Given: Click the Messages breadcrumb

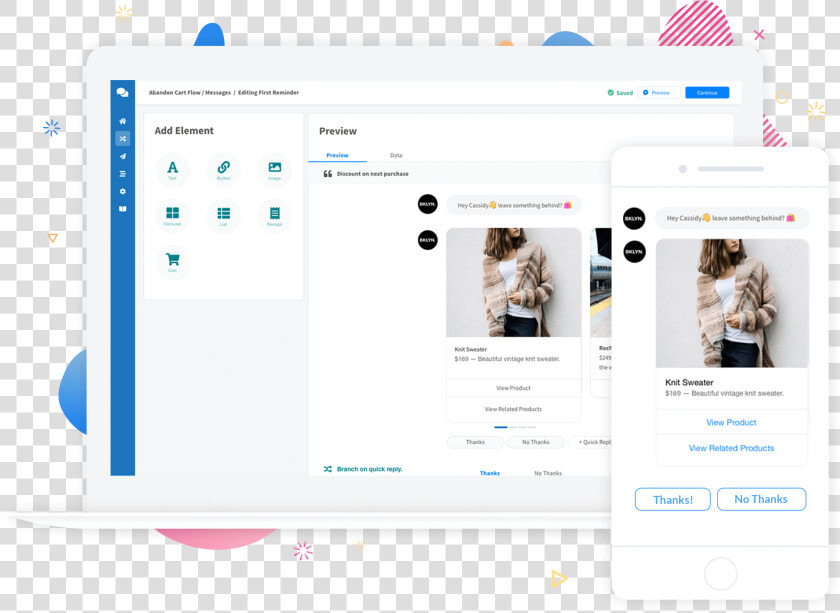Looking at the screenshot, I should point(218,93).
